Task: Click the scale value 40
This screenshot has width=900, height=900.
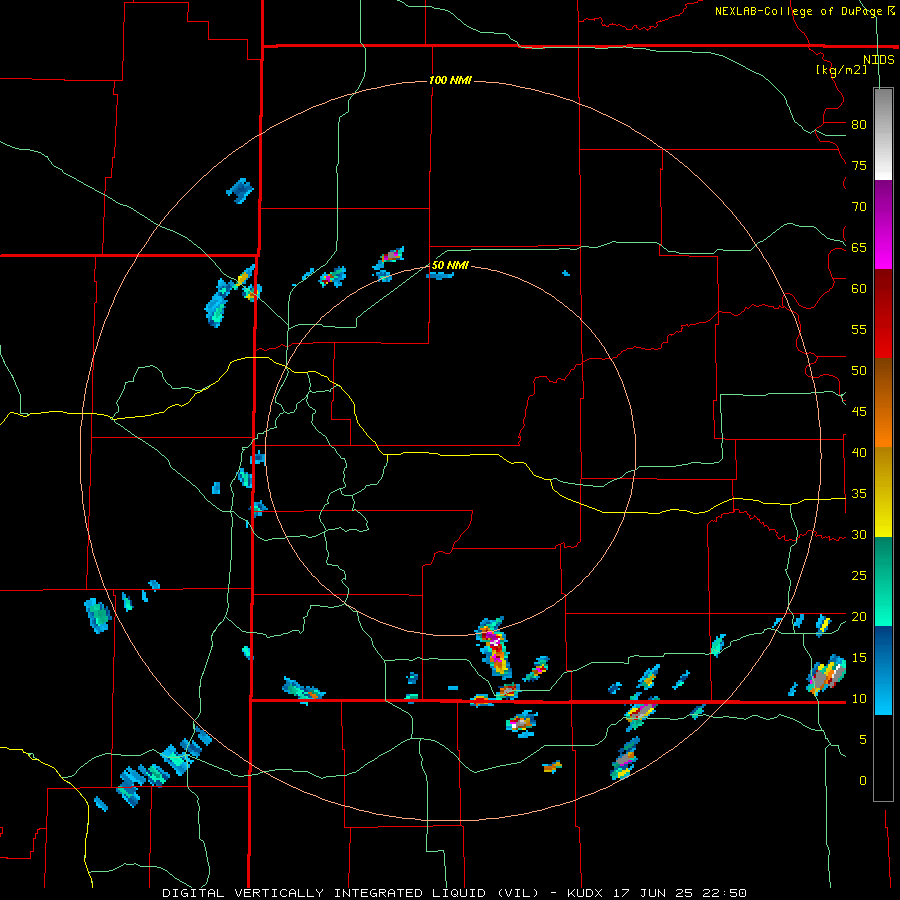Action: click(x=859, y=452)
